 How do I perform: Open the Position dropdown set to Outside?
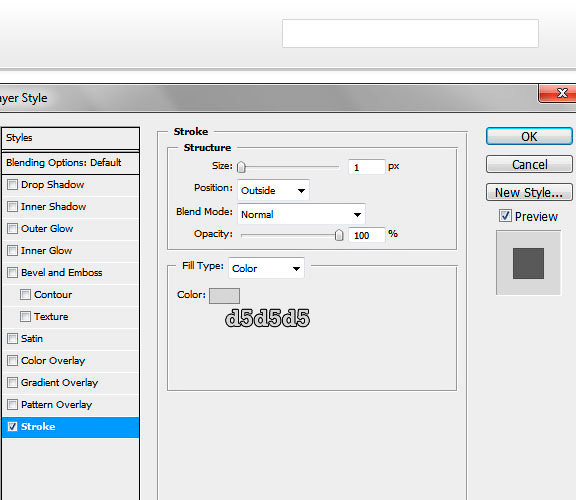pyautogui.click(x=273, y=190)
